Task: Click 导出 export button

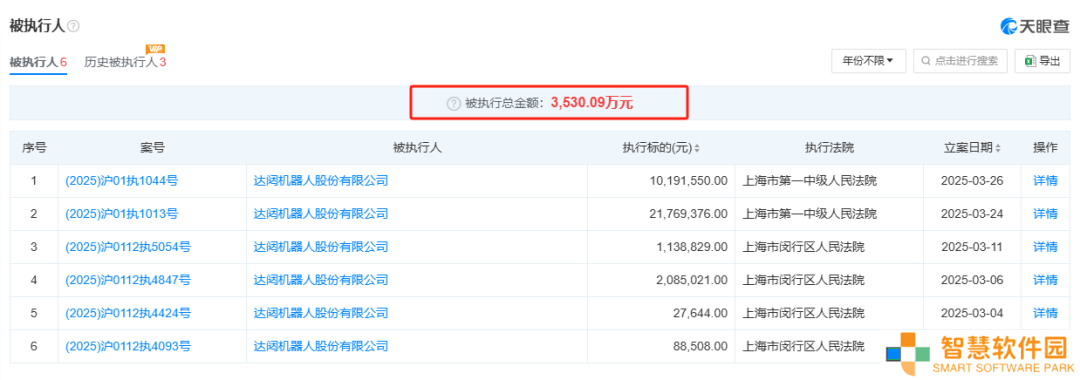Action: [x=1043, y=61]
